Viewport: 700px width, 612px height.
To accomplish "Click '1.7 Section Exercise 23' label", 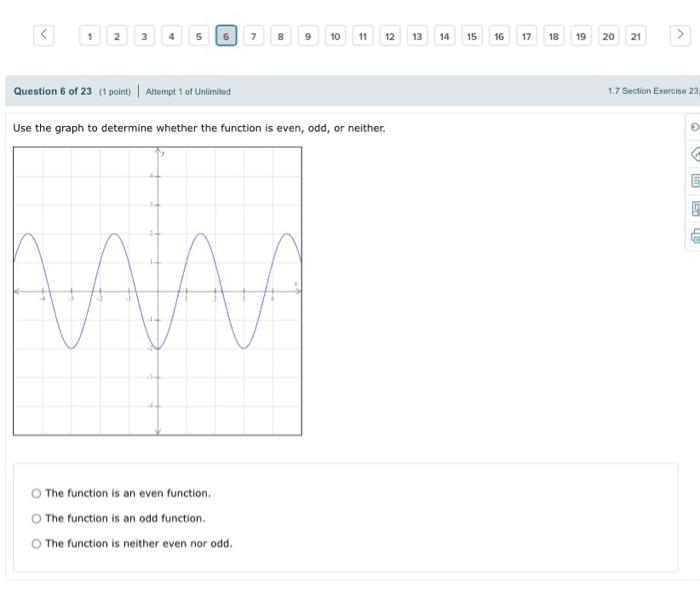I will point(654,91).
